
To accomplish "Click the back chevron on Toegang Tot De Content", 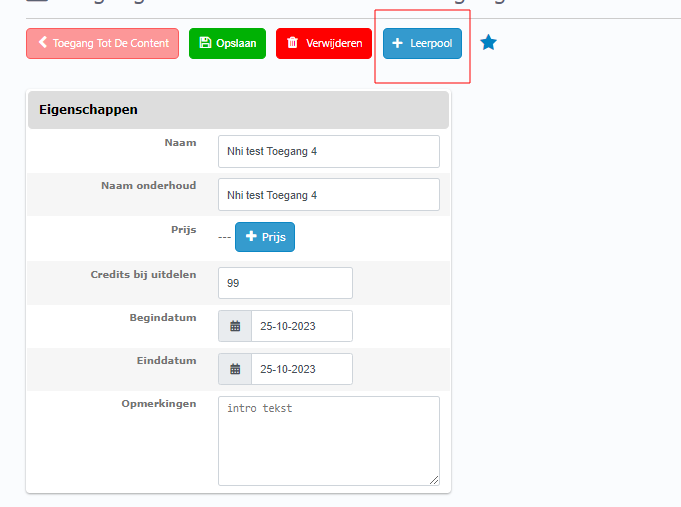I will 43,43.
